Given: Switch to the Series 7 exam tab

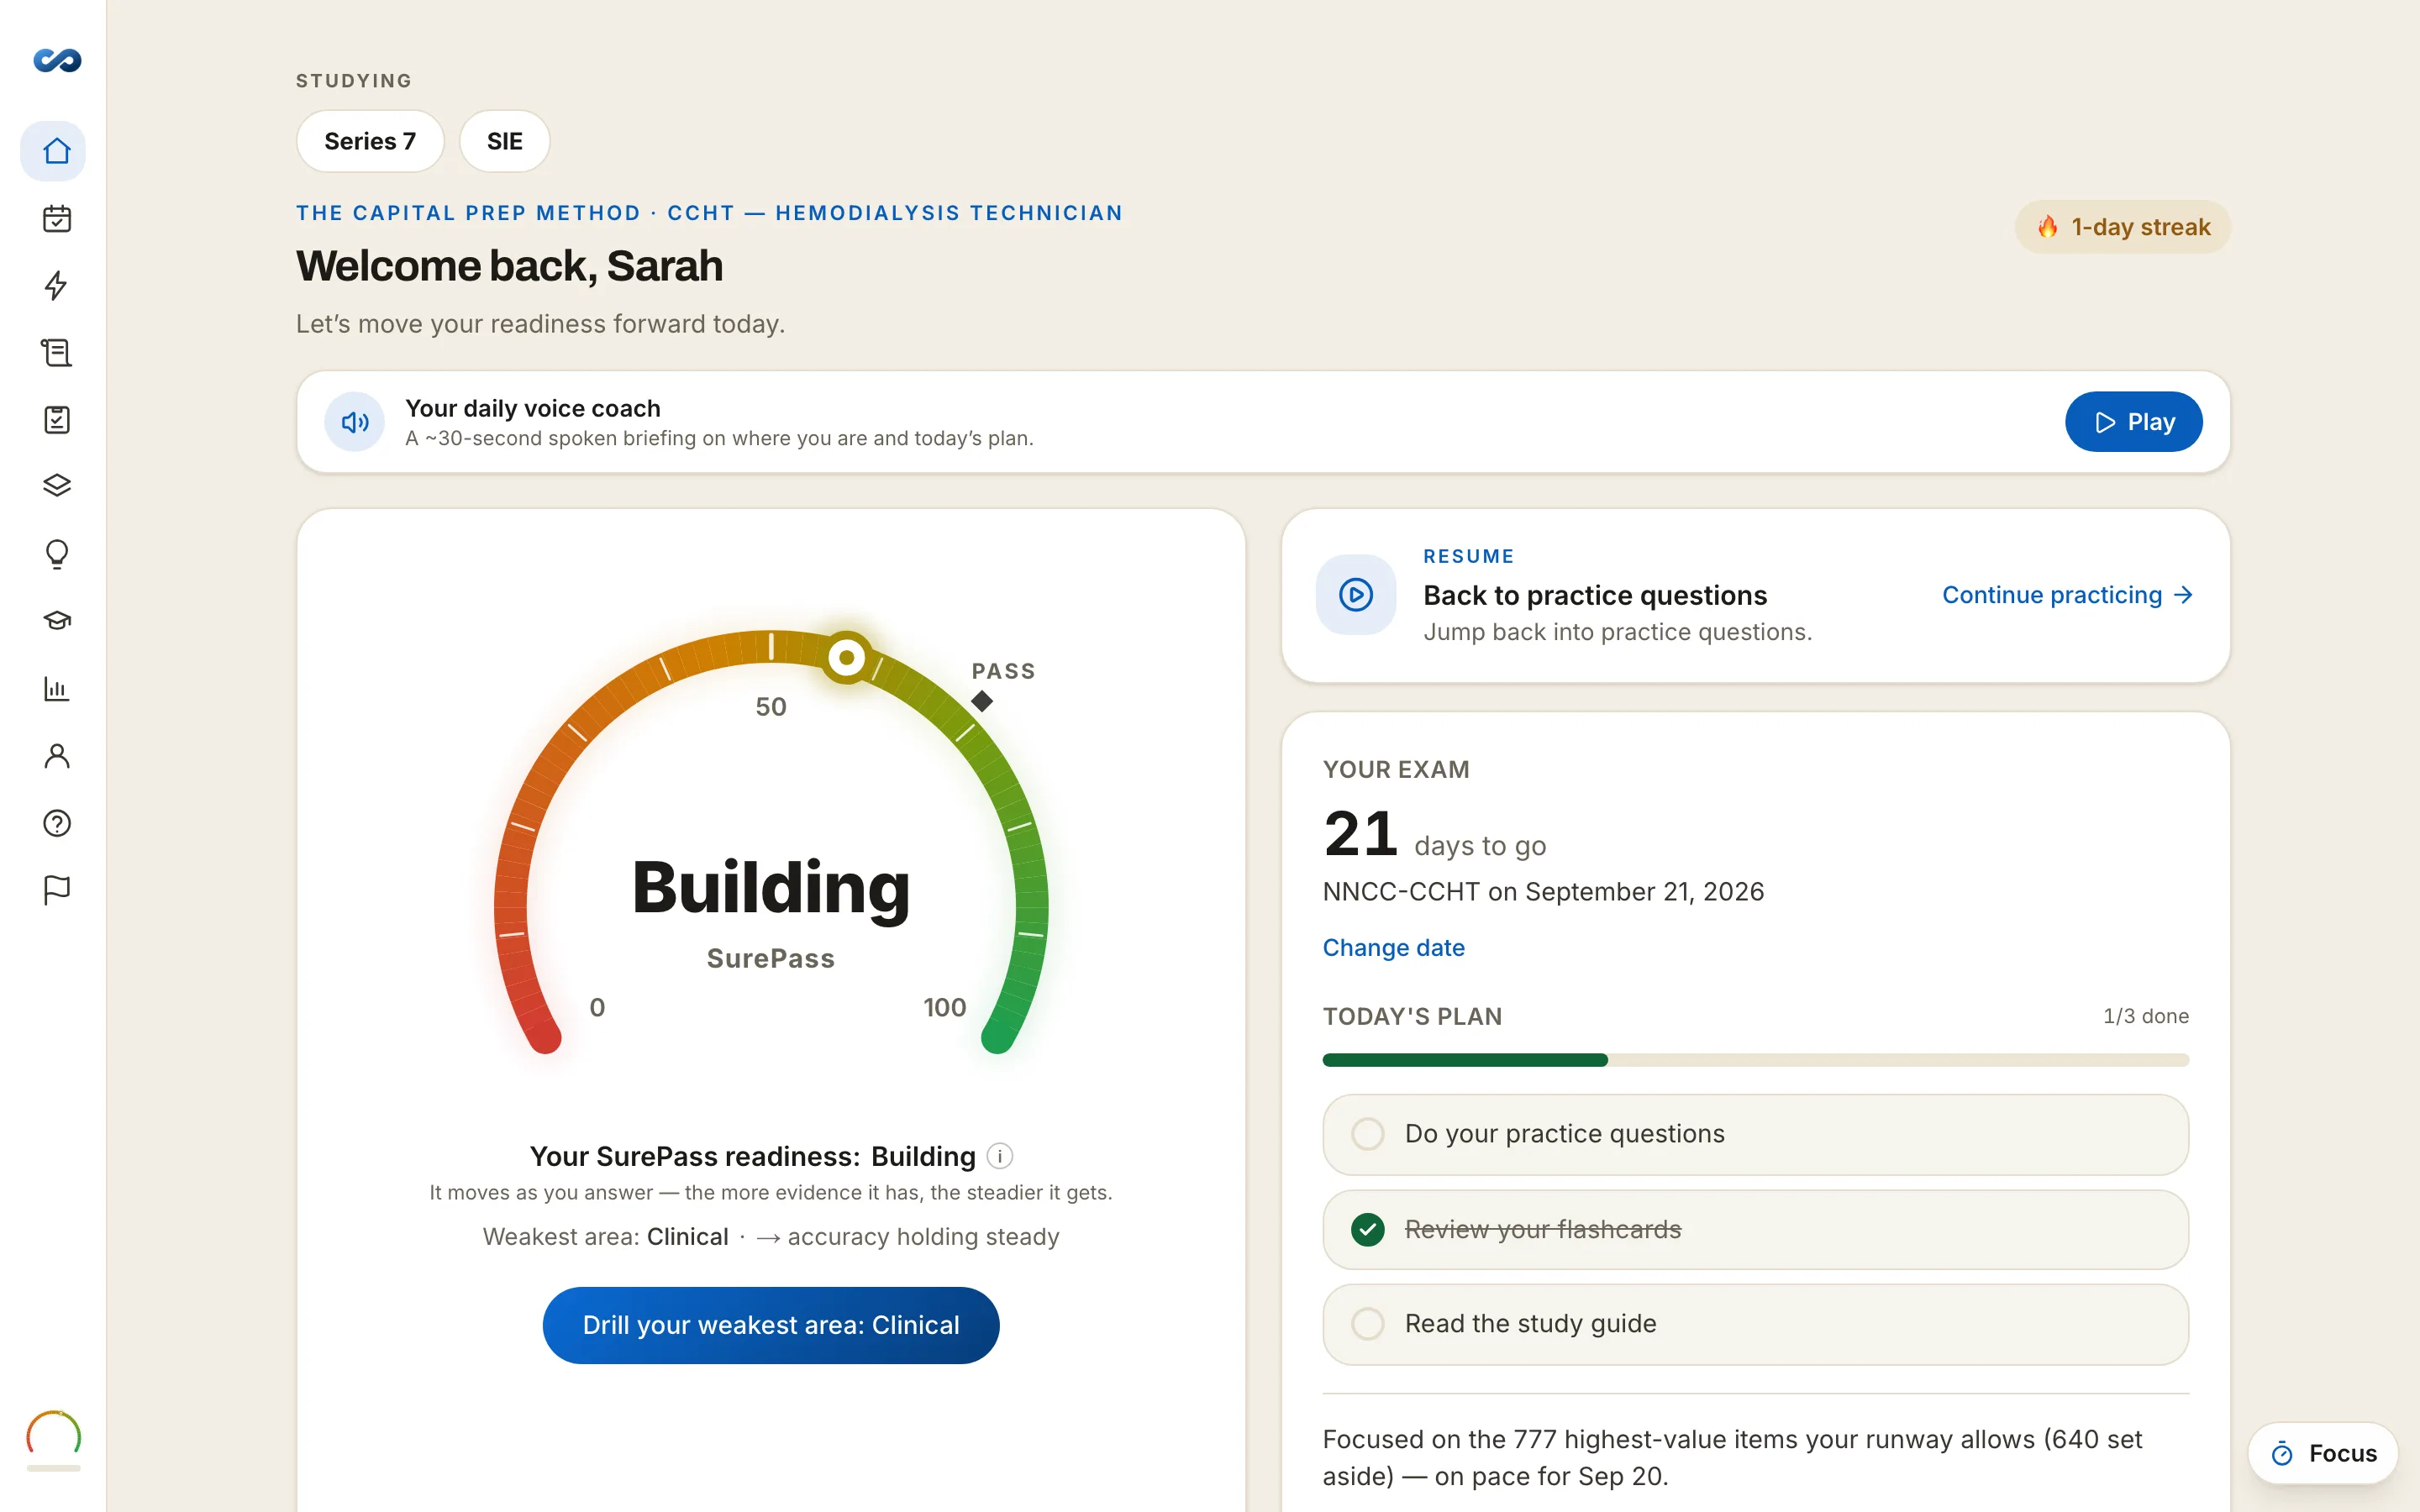Looking at the screenshot, I should coord(370,141).
